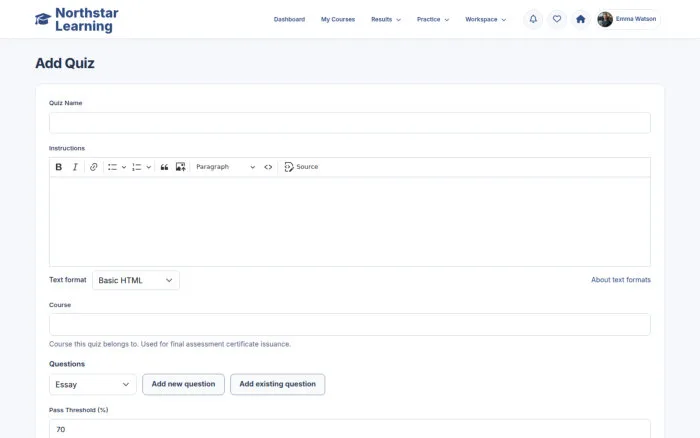Click the Add new question button
Screen dimensions: 700x438
tap(183, 384)
